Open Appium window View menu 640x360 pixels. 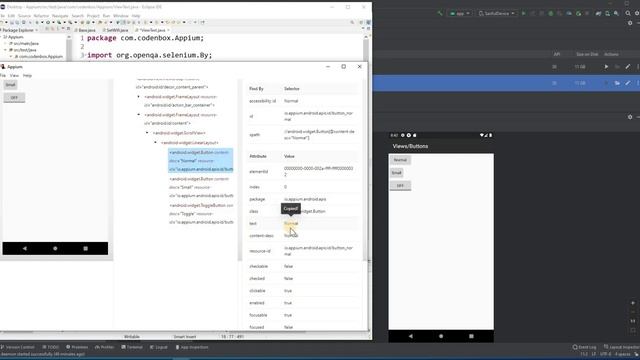tap(14, 76)
